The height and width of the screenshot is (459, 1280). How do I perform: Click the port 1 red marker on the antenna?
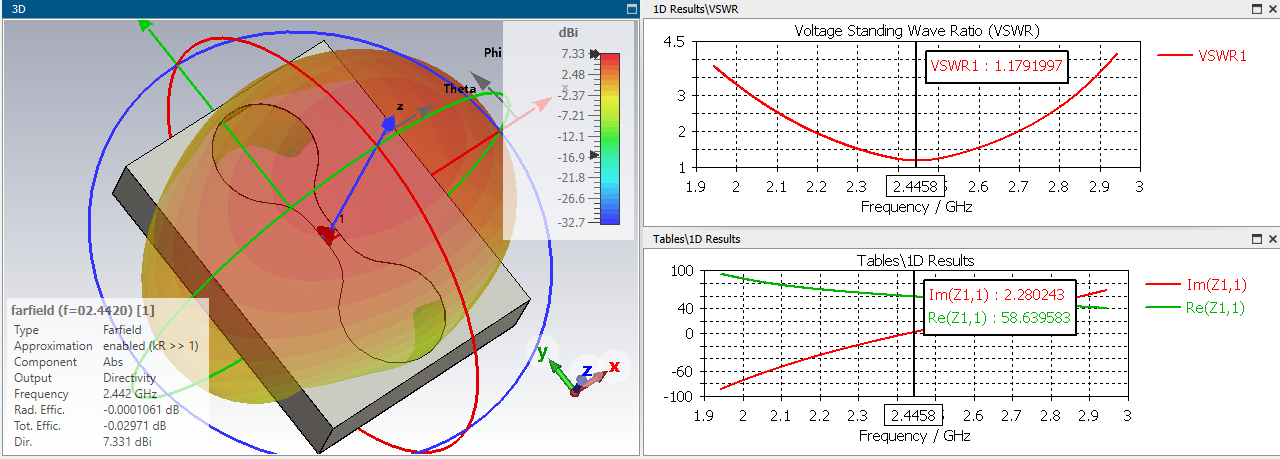click(329, 233)
